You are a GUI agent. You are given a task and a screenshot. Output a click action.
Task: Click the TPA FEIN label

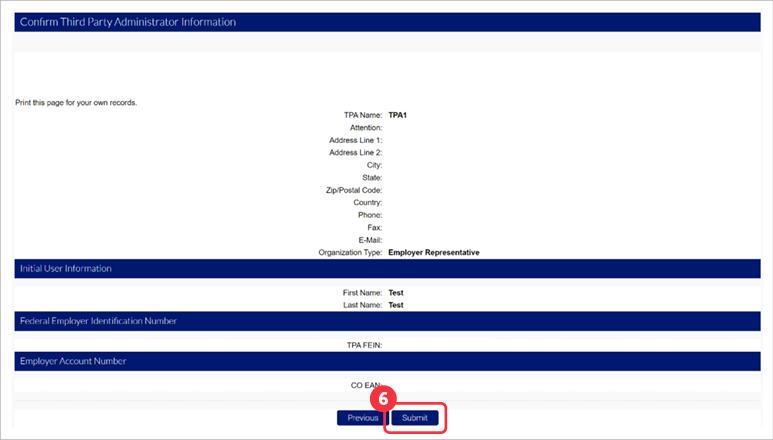click(362, 345)
